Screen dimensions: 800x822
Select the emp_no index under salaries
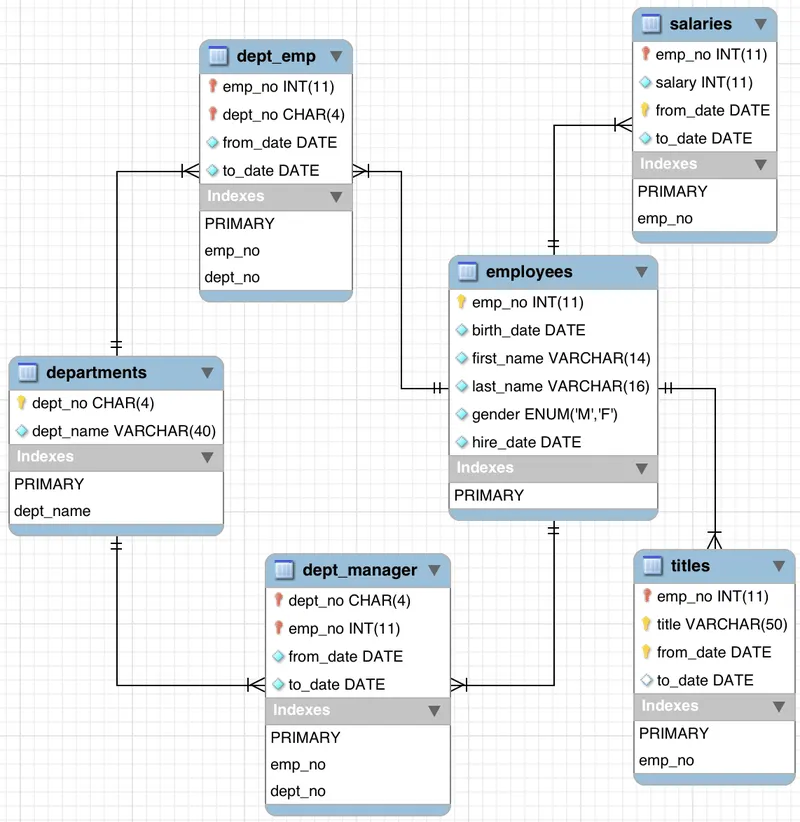(x=663, y=218)
